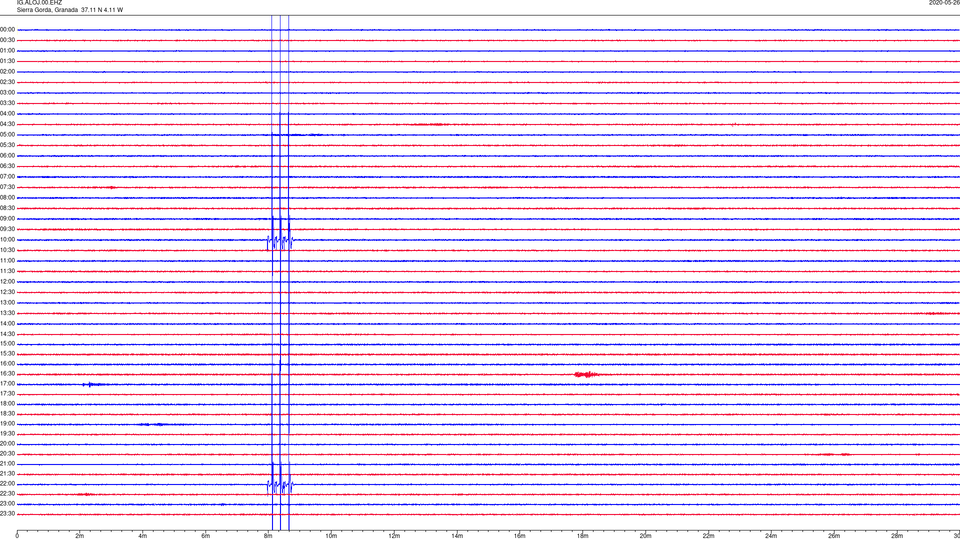
Task: Click the 8m axis tick label
Action: point(268,536)
